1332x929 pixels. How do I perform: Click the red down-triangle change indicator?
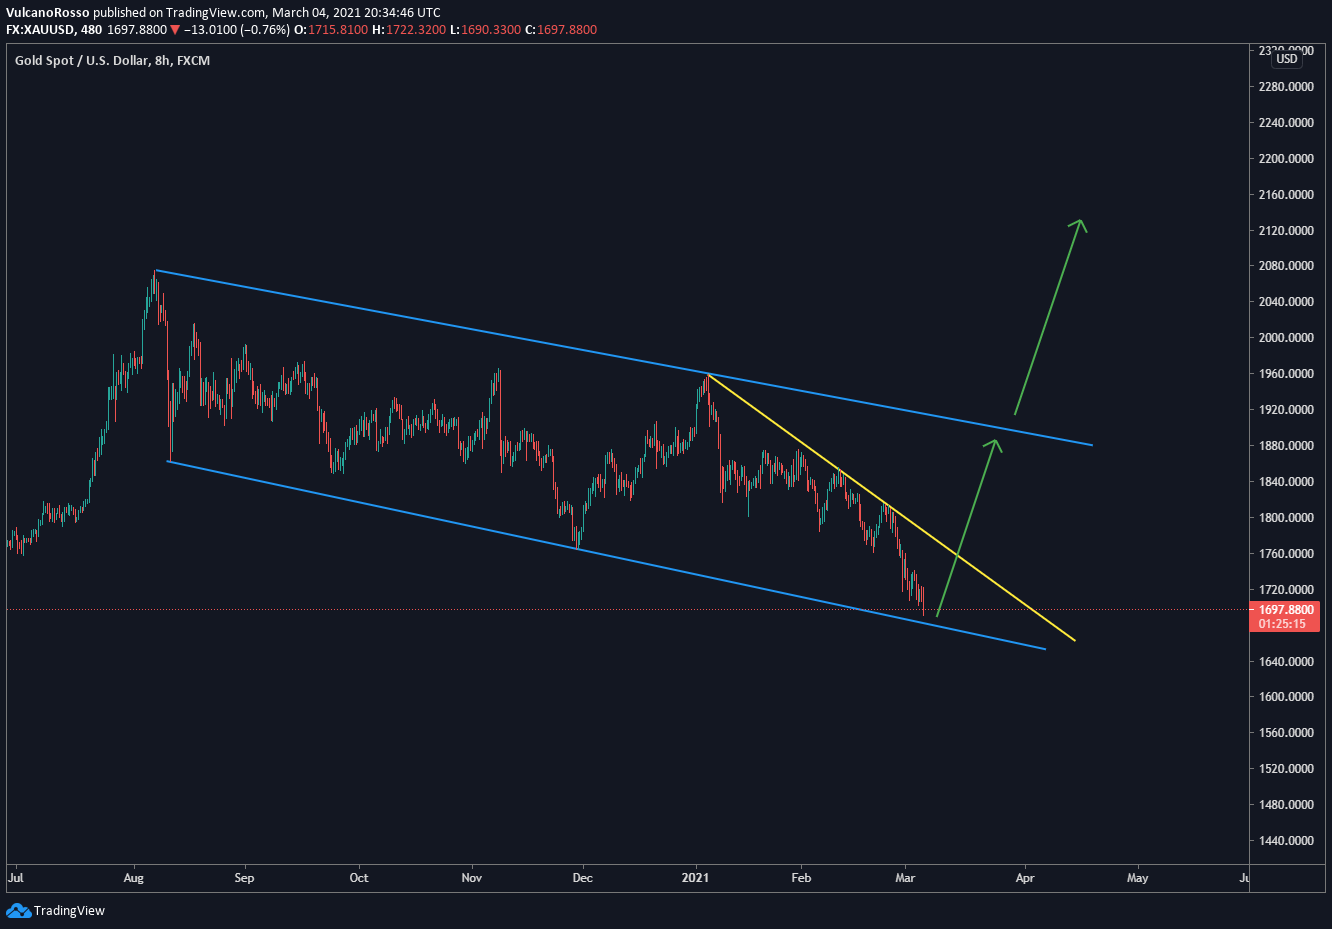(x=175, y=30)
